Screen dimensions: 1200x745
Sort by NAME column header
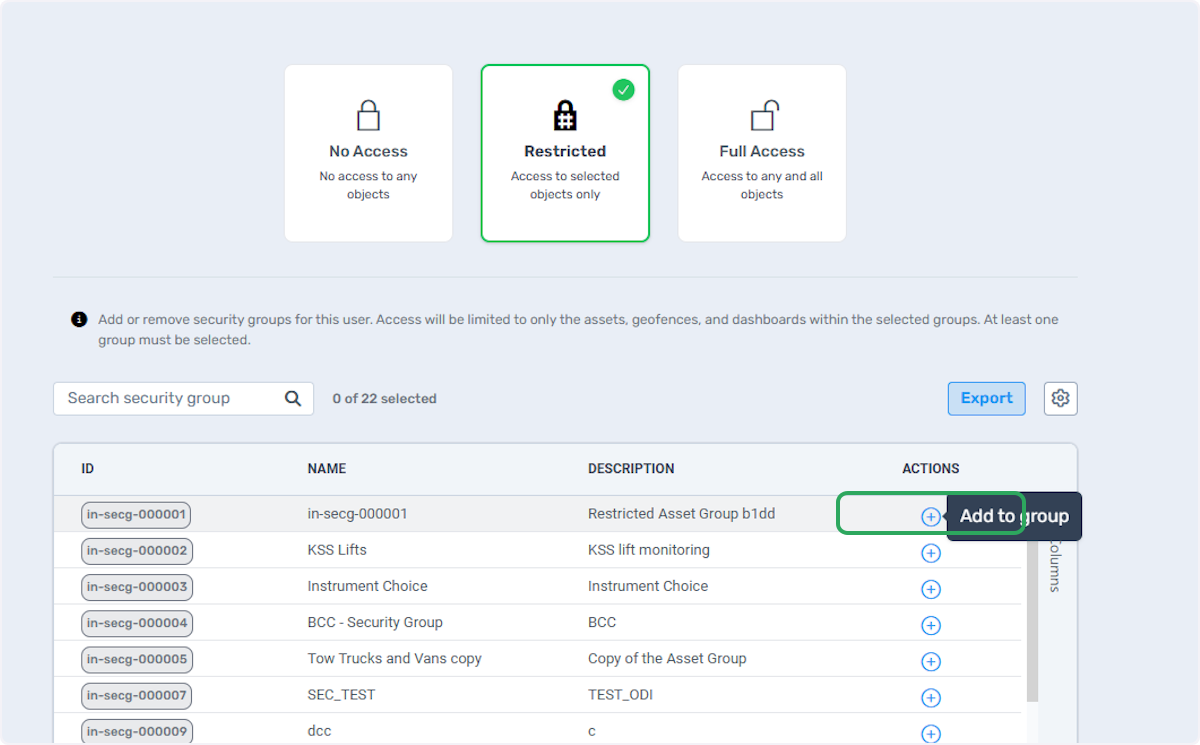(327, 468)
